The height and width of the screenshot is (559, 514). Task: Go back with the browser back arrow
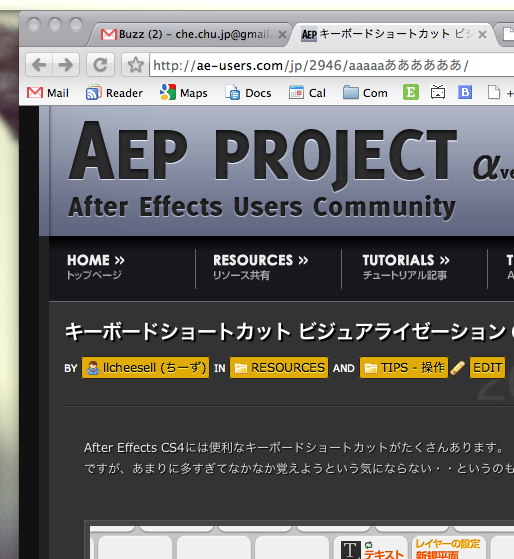[39, 65]
